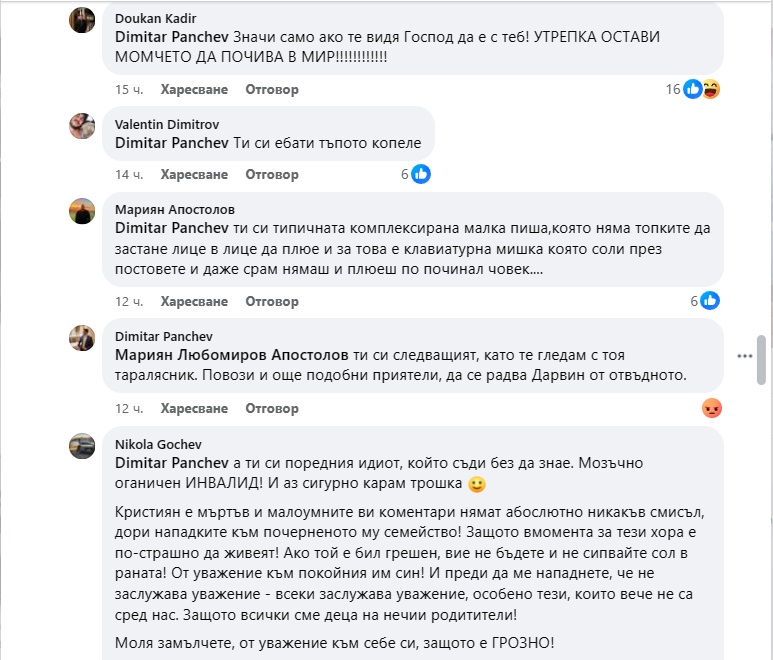Click the like reaction icon on Valentin Dimitrov's comment
The image size is (773, 660).
point(421,174)
